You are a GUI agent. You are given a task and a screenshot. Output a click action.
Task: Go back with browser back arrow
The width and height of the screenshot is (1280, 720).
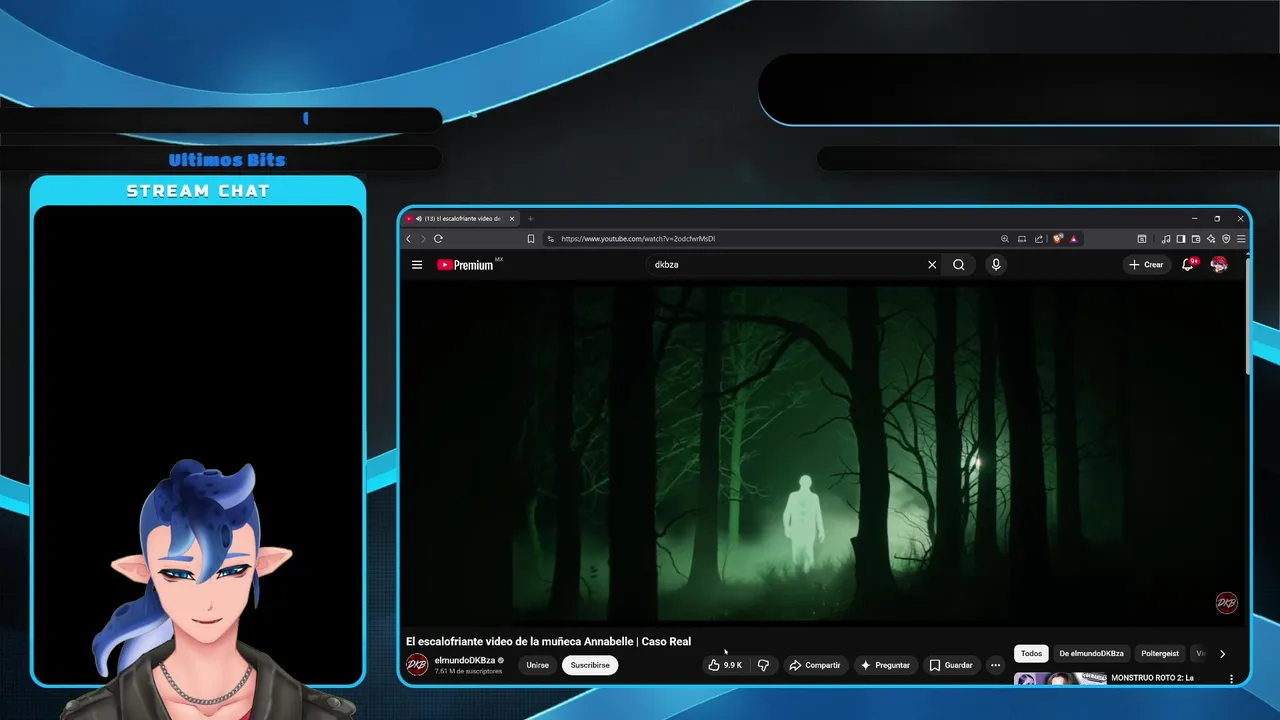pos(408,239)
